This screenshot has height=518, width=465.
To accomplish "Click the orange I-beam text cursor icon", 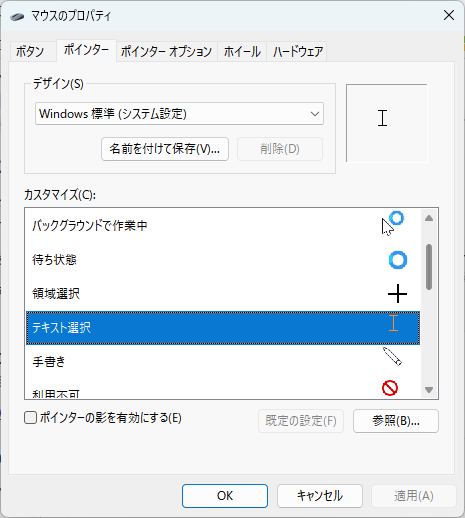I will pos(394,323).
